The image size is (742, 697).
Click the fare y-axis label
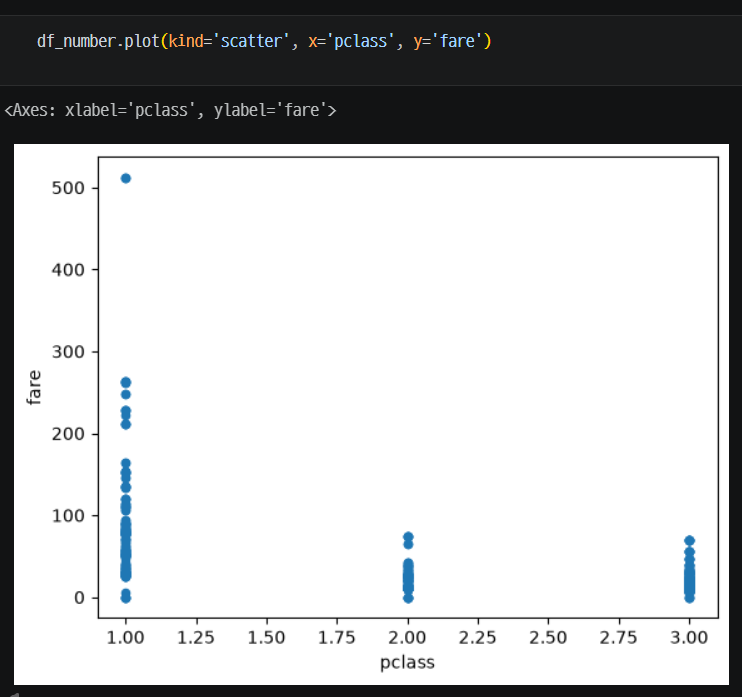(34, 387)
